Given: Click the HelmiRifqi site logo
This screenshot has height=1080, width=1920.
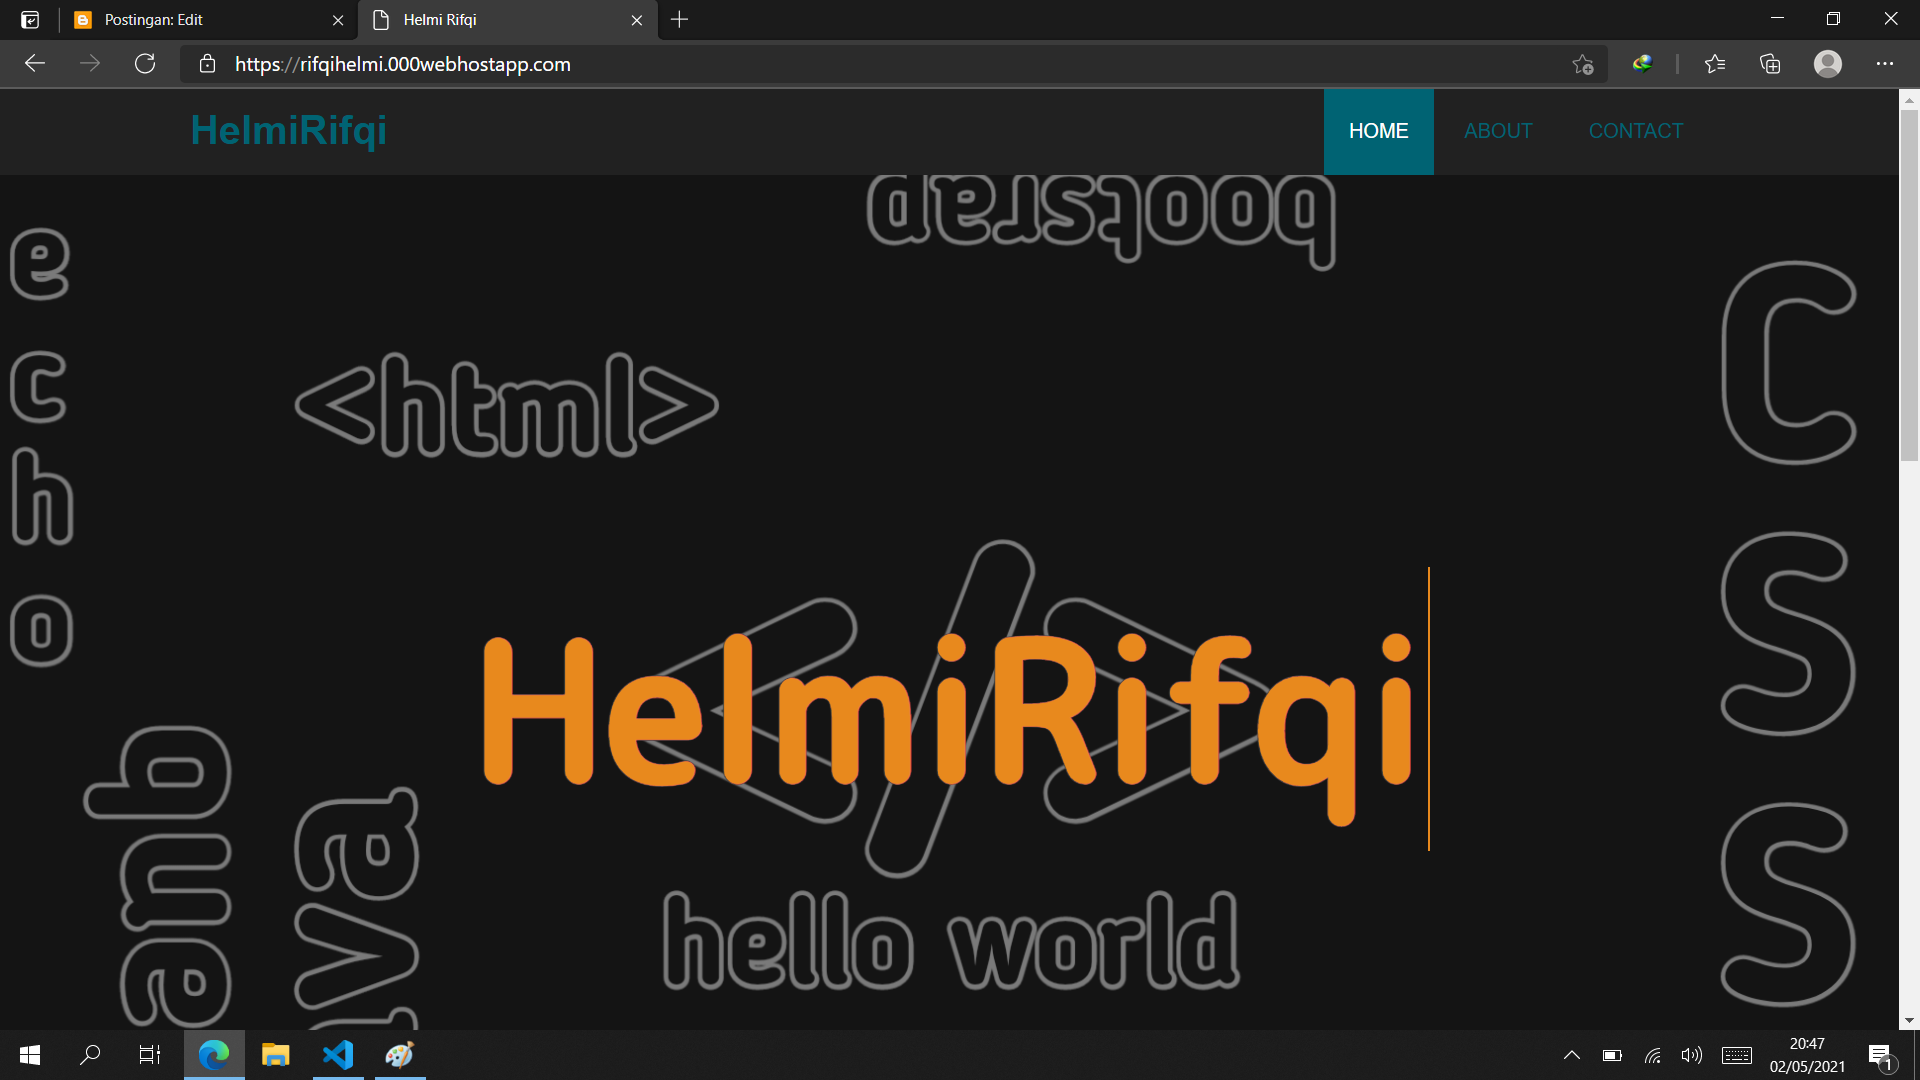Looking at the screenshot, I should pyautogui.click(x=288, y=130).
